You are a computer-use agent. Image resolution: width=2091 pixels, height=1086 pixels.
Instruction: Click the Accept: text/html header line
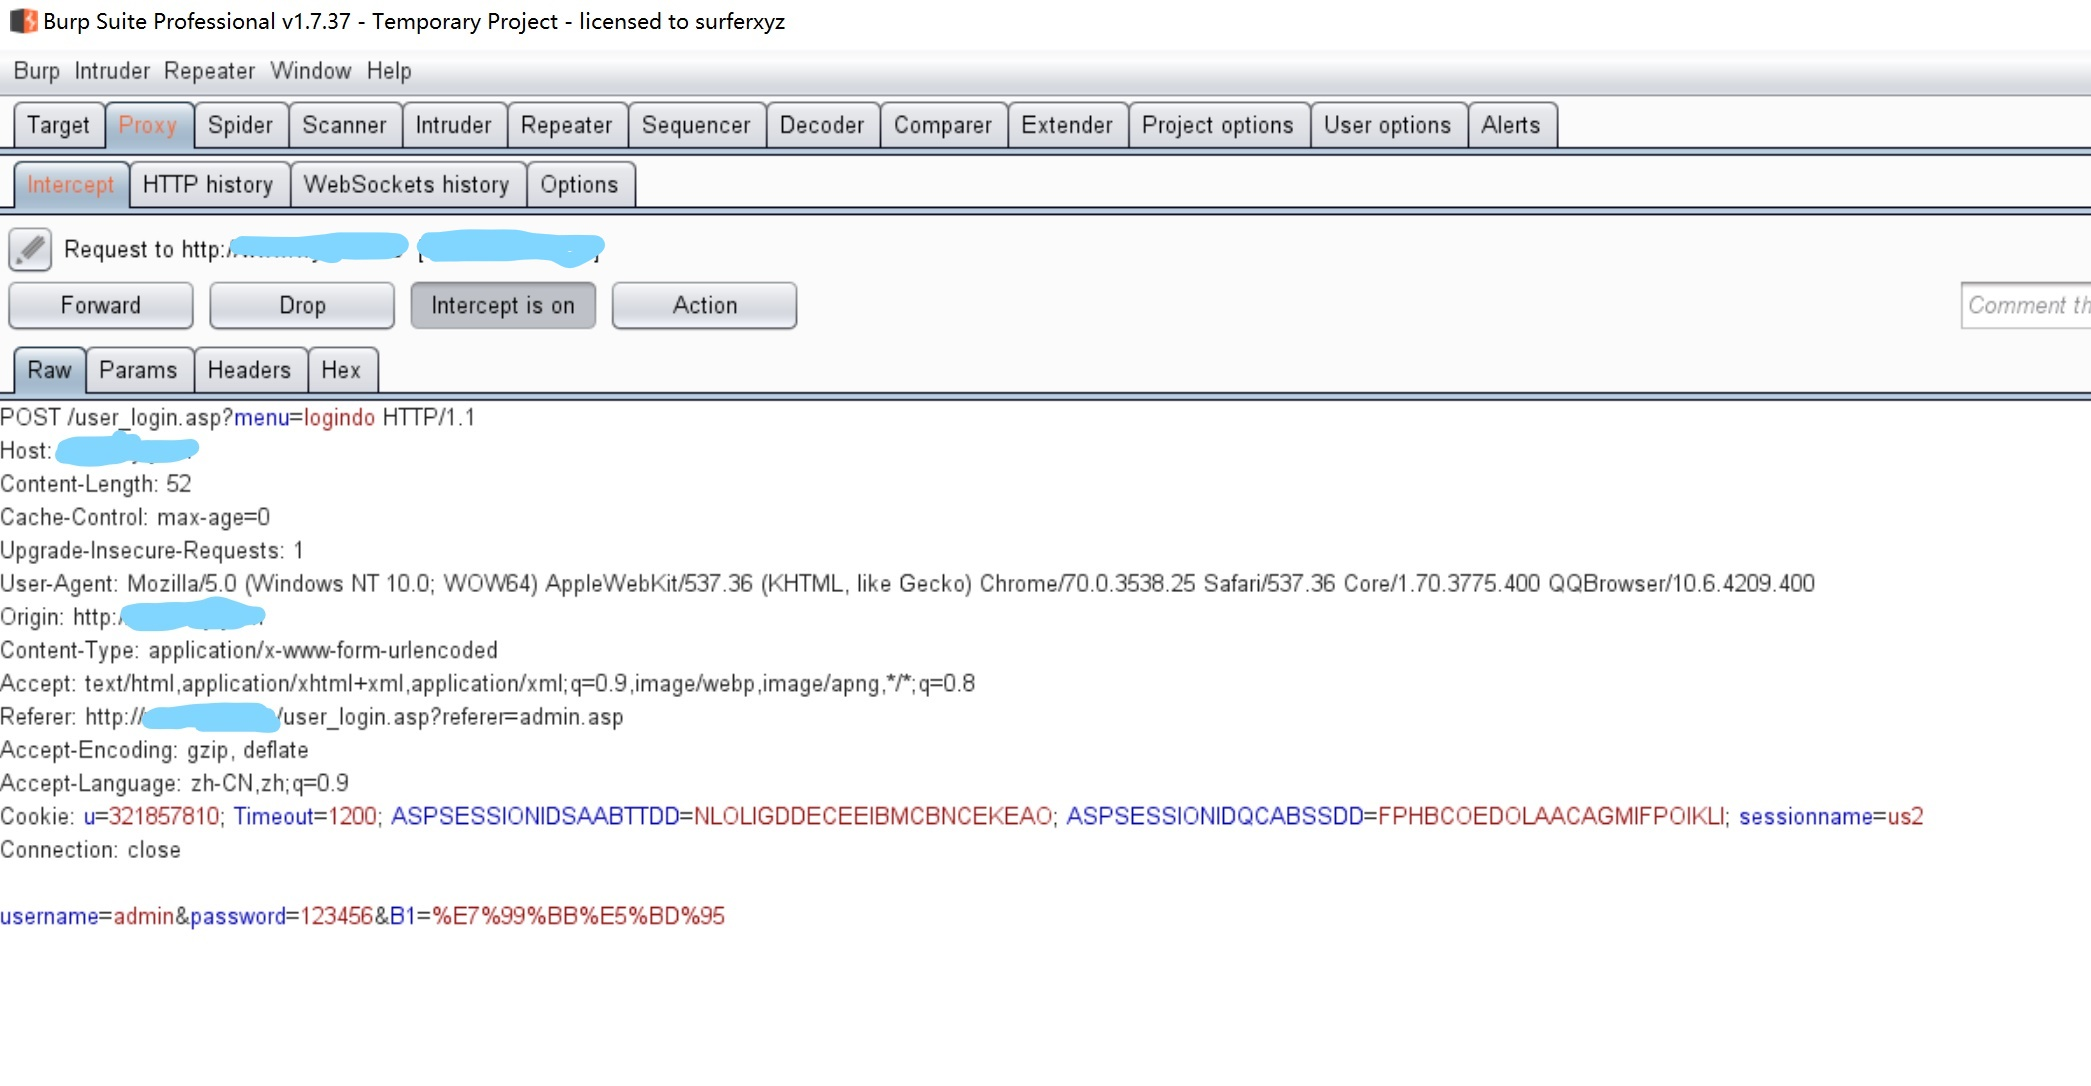pyautogui.click(x=488, y=683)
